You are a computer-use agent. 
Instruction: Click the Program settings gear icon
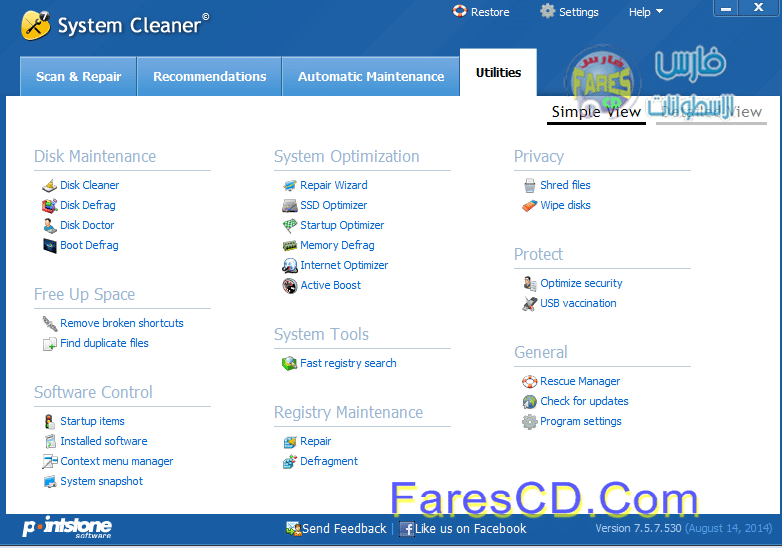[530, 422]
